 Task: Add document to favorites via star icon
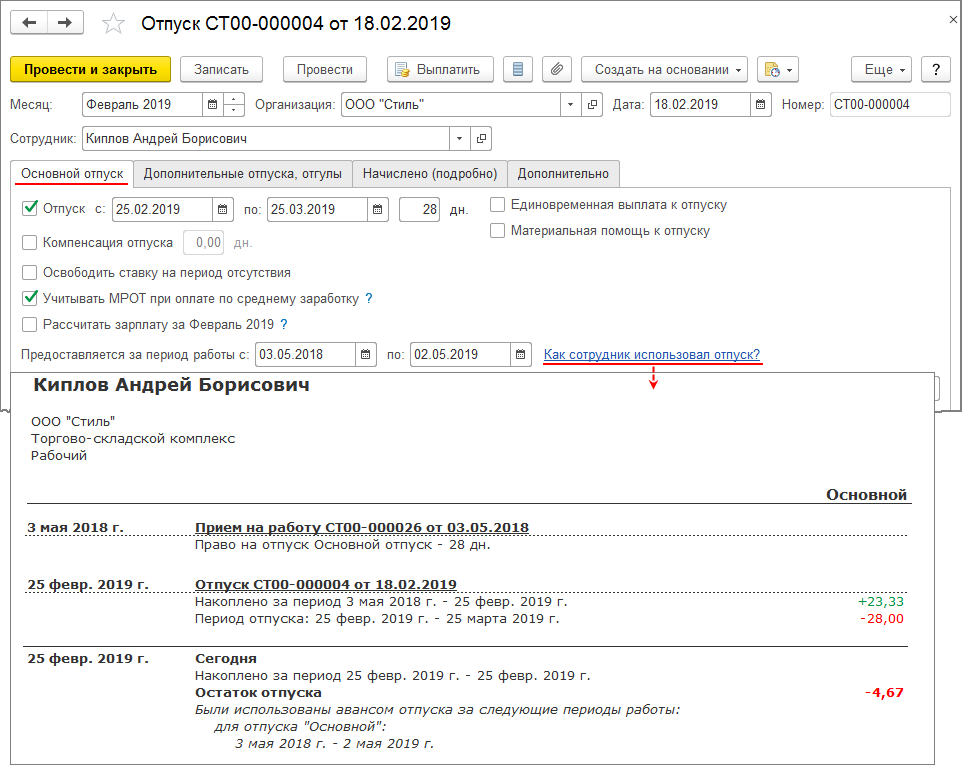coord(113,22)
